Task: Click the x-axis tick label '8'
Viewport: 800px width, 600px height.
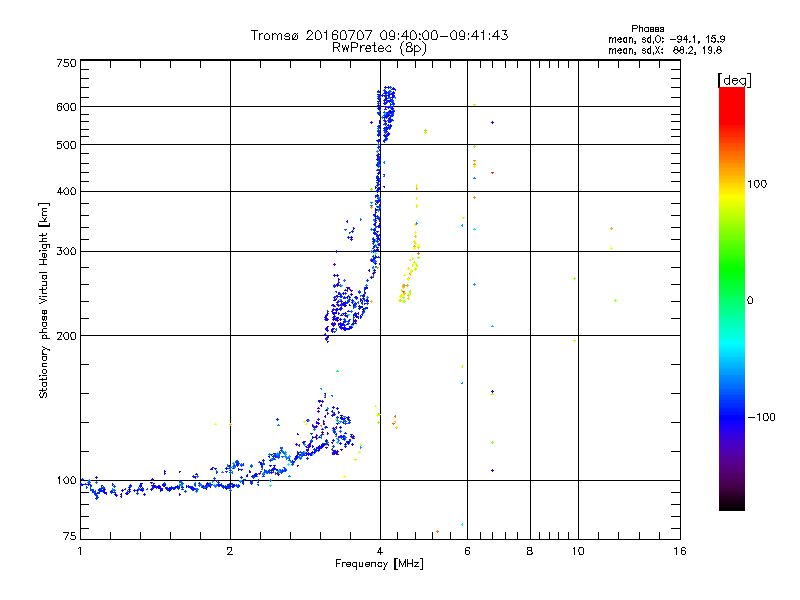Action: point(530,551)
